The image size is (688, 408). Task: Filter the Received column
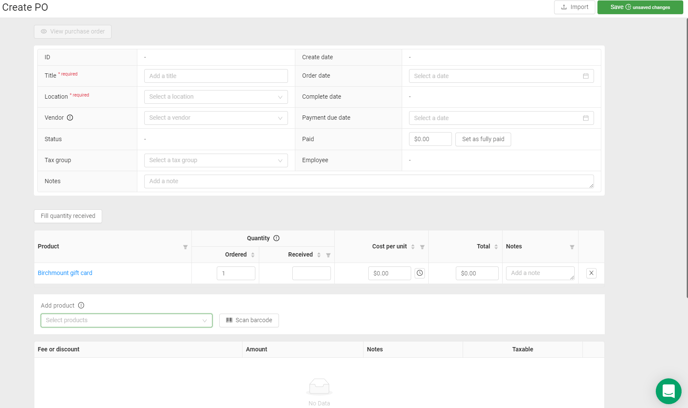328,255
